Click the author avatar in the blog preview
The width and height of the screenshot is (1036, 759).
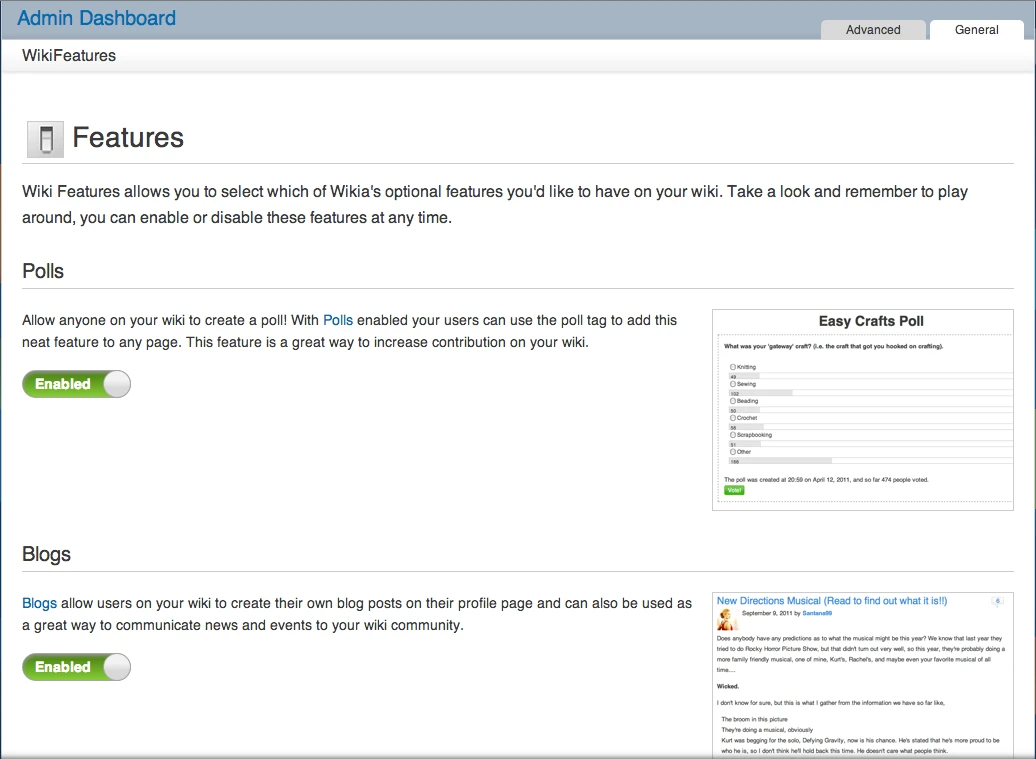[x=727, y=619]
